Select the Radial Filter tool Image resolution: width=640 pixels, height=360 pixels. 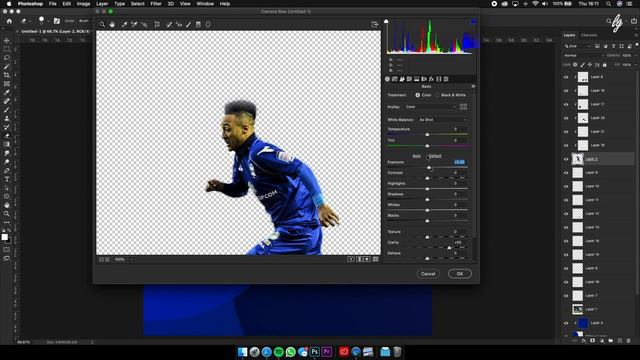(208, 24)
